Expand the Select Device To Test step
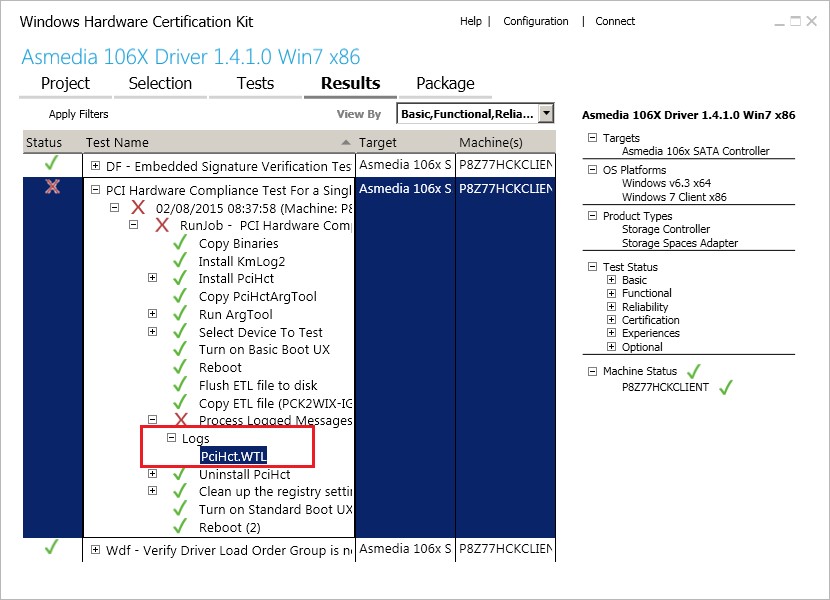This screenshot has width=830, height=600. pyautogui.click(x=152, y=332)
